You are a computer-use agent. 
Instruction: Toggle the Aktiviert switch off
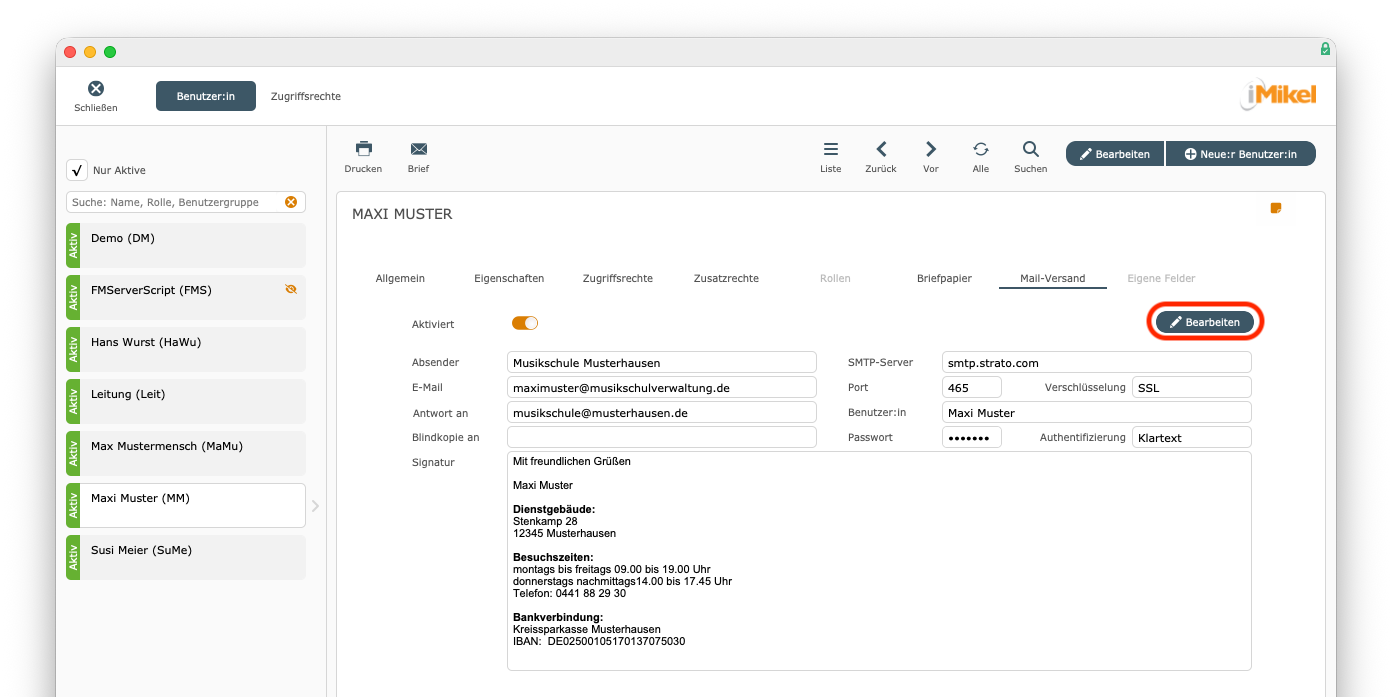[525, 323]
